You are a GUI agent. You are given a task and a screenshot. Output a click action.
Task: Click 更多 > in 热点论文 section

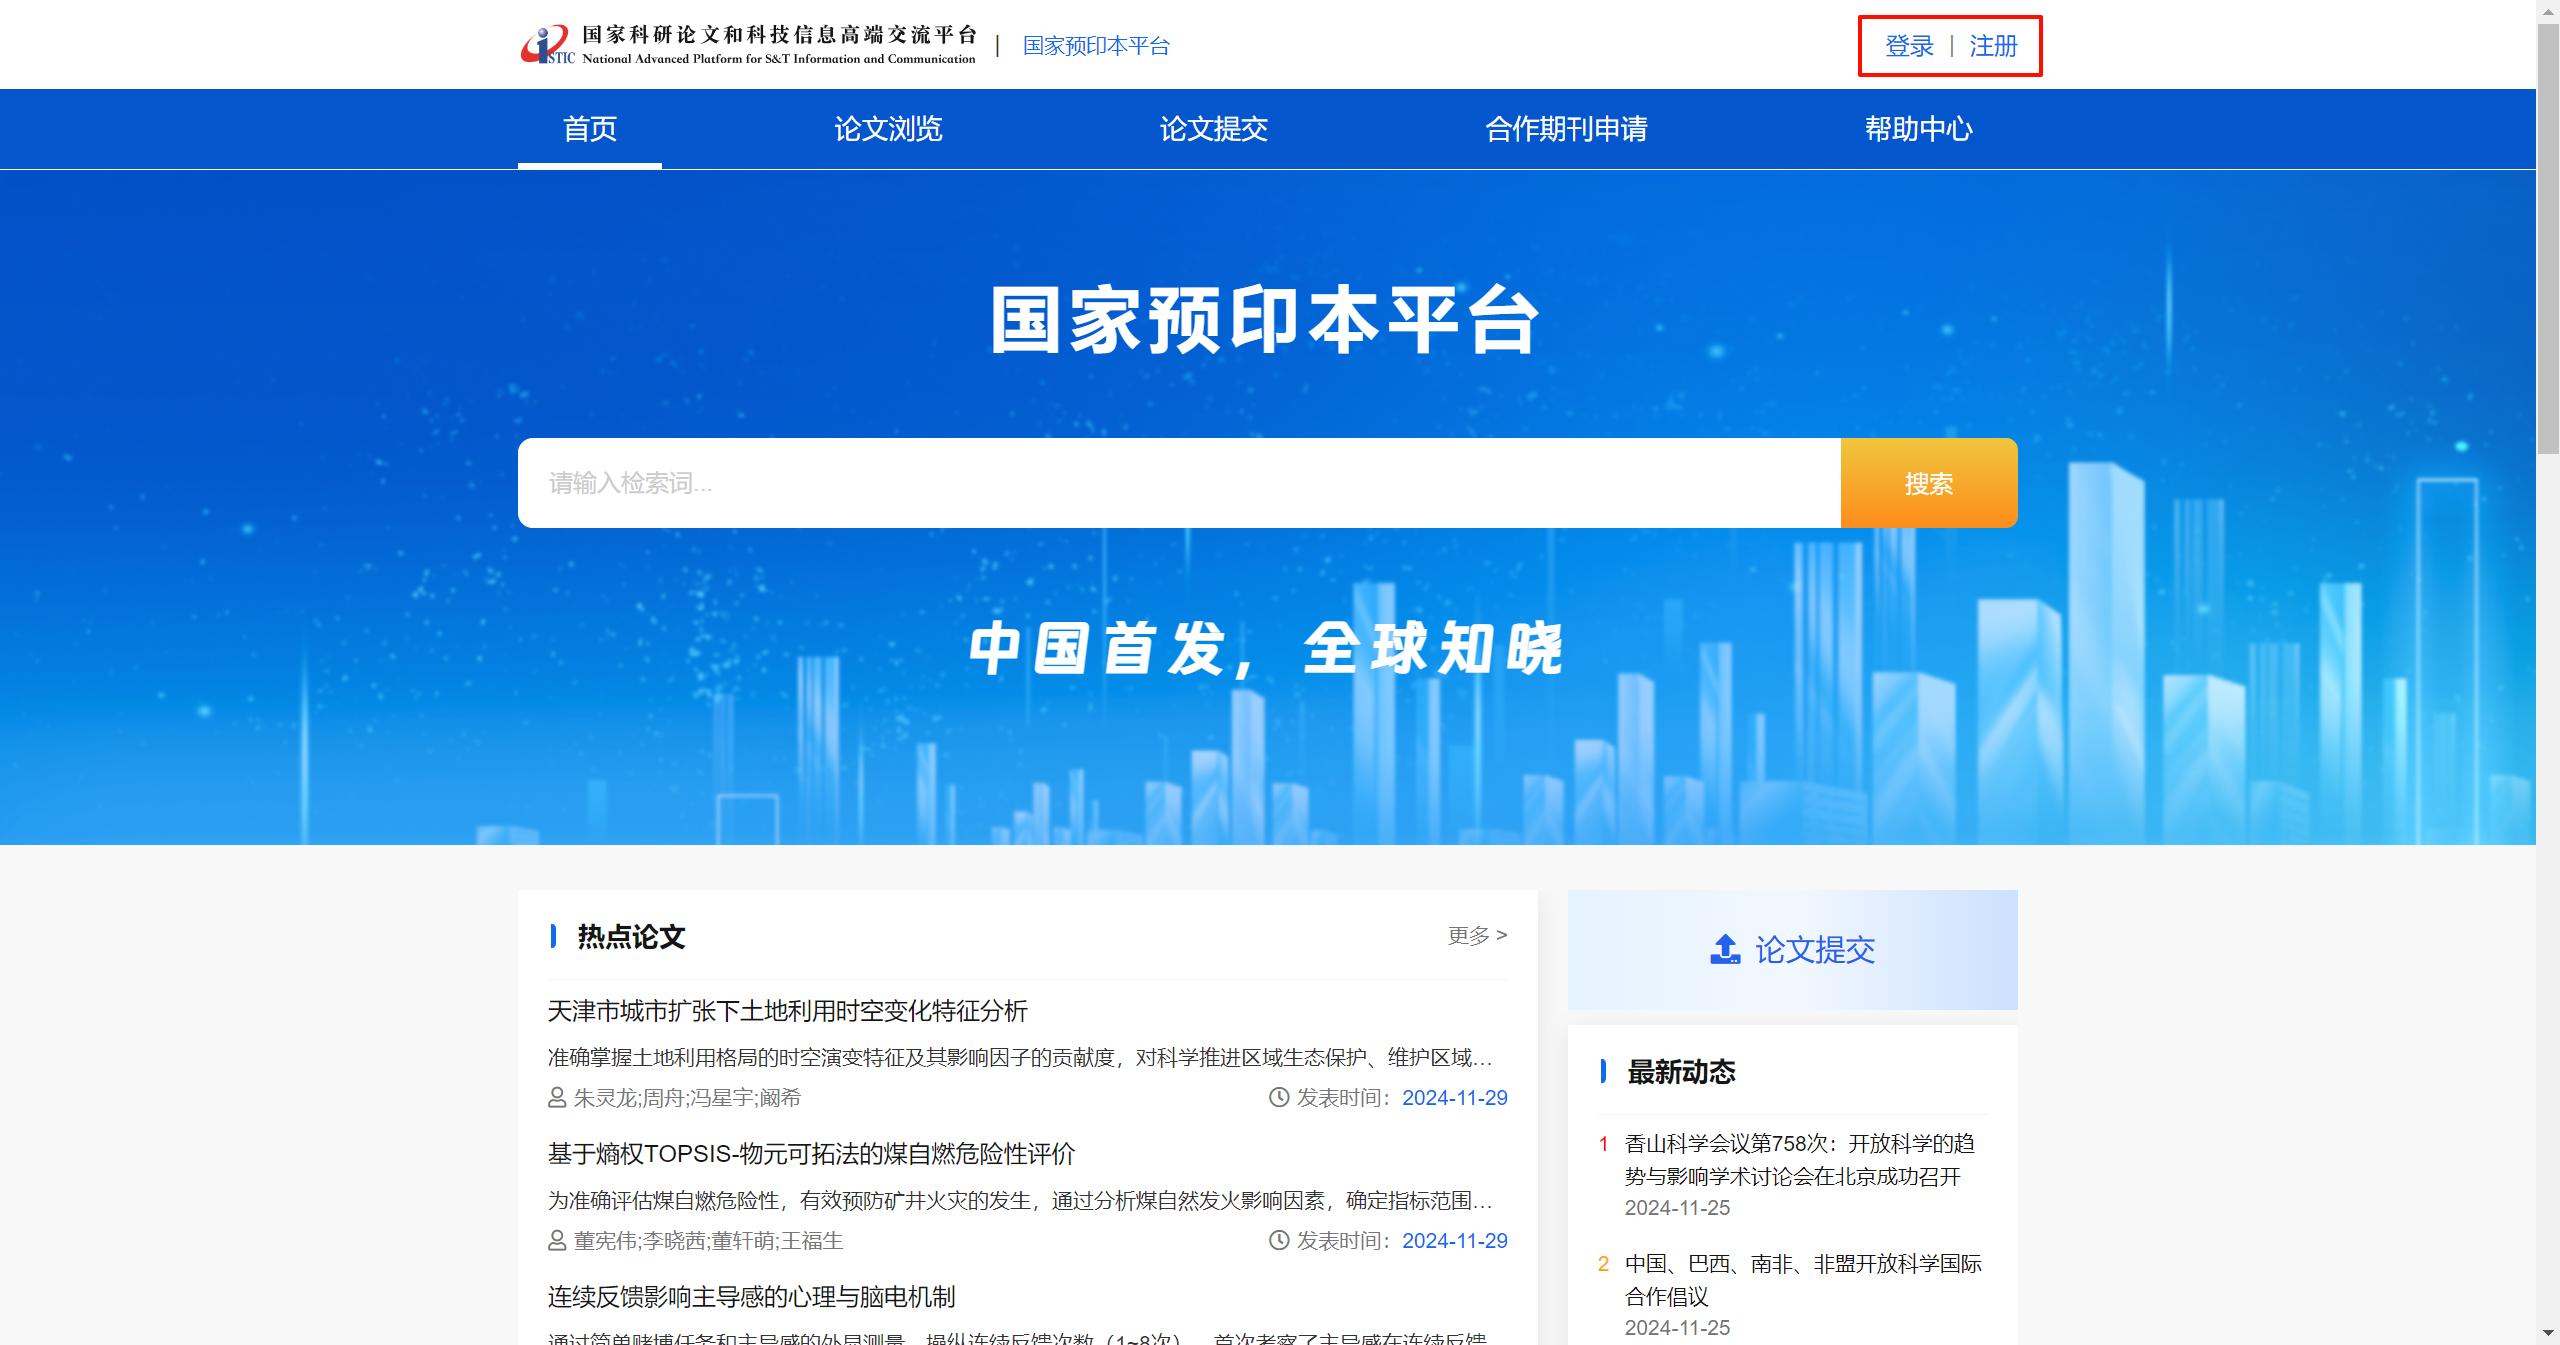1477,935
